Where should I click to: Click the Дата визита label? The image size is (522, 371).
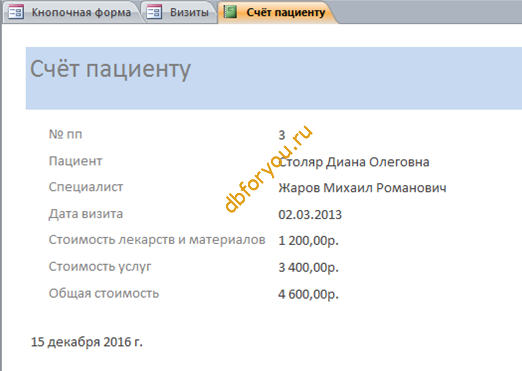tap(86, 214)
